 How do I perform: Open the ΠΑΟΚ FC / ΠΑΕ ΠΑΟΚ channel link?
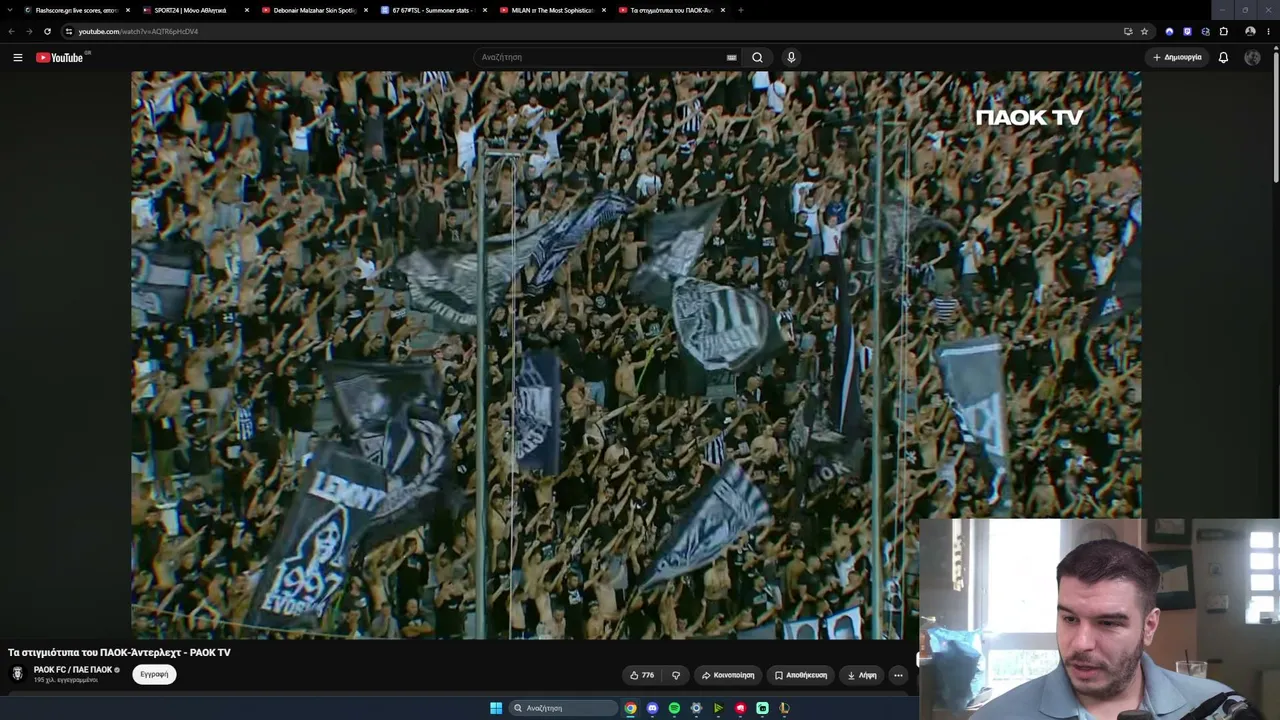pyautogui.click(x=73, y=670)
